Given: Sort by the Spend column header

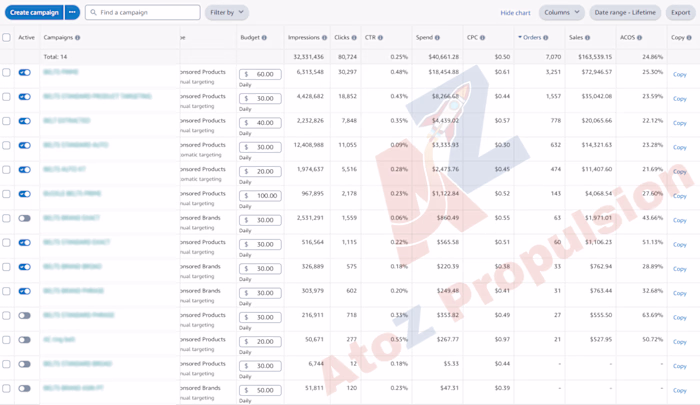Looking at the screenshot, I should coord(424,38).
